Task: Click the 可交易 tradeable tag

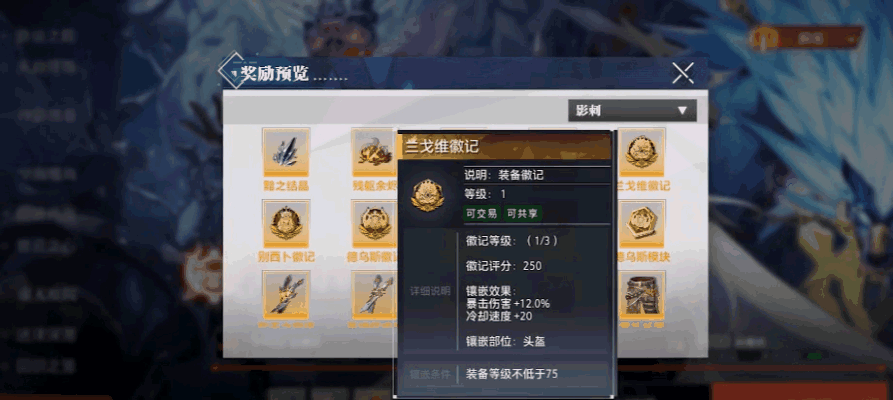Action: tap(481, 214)
